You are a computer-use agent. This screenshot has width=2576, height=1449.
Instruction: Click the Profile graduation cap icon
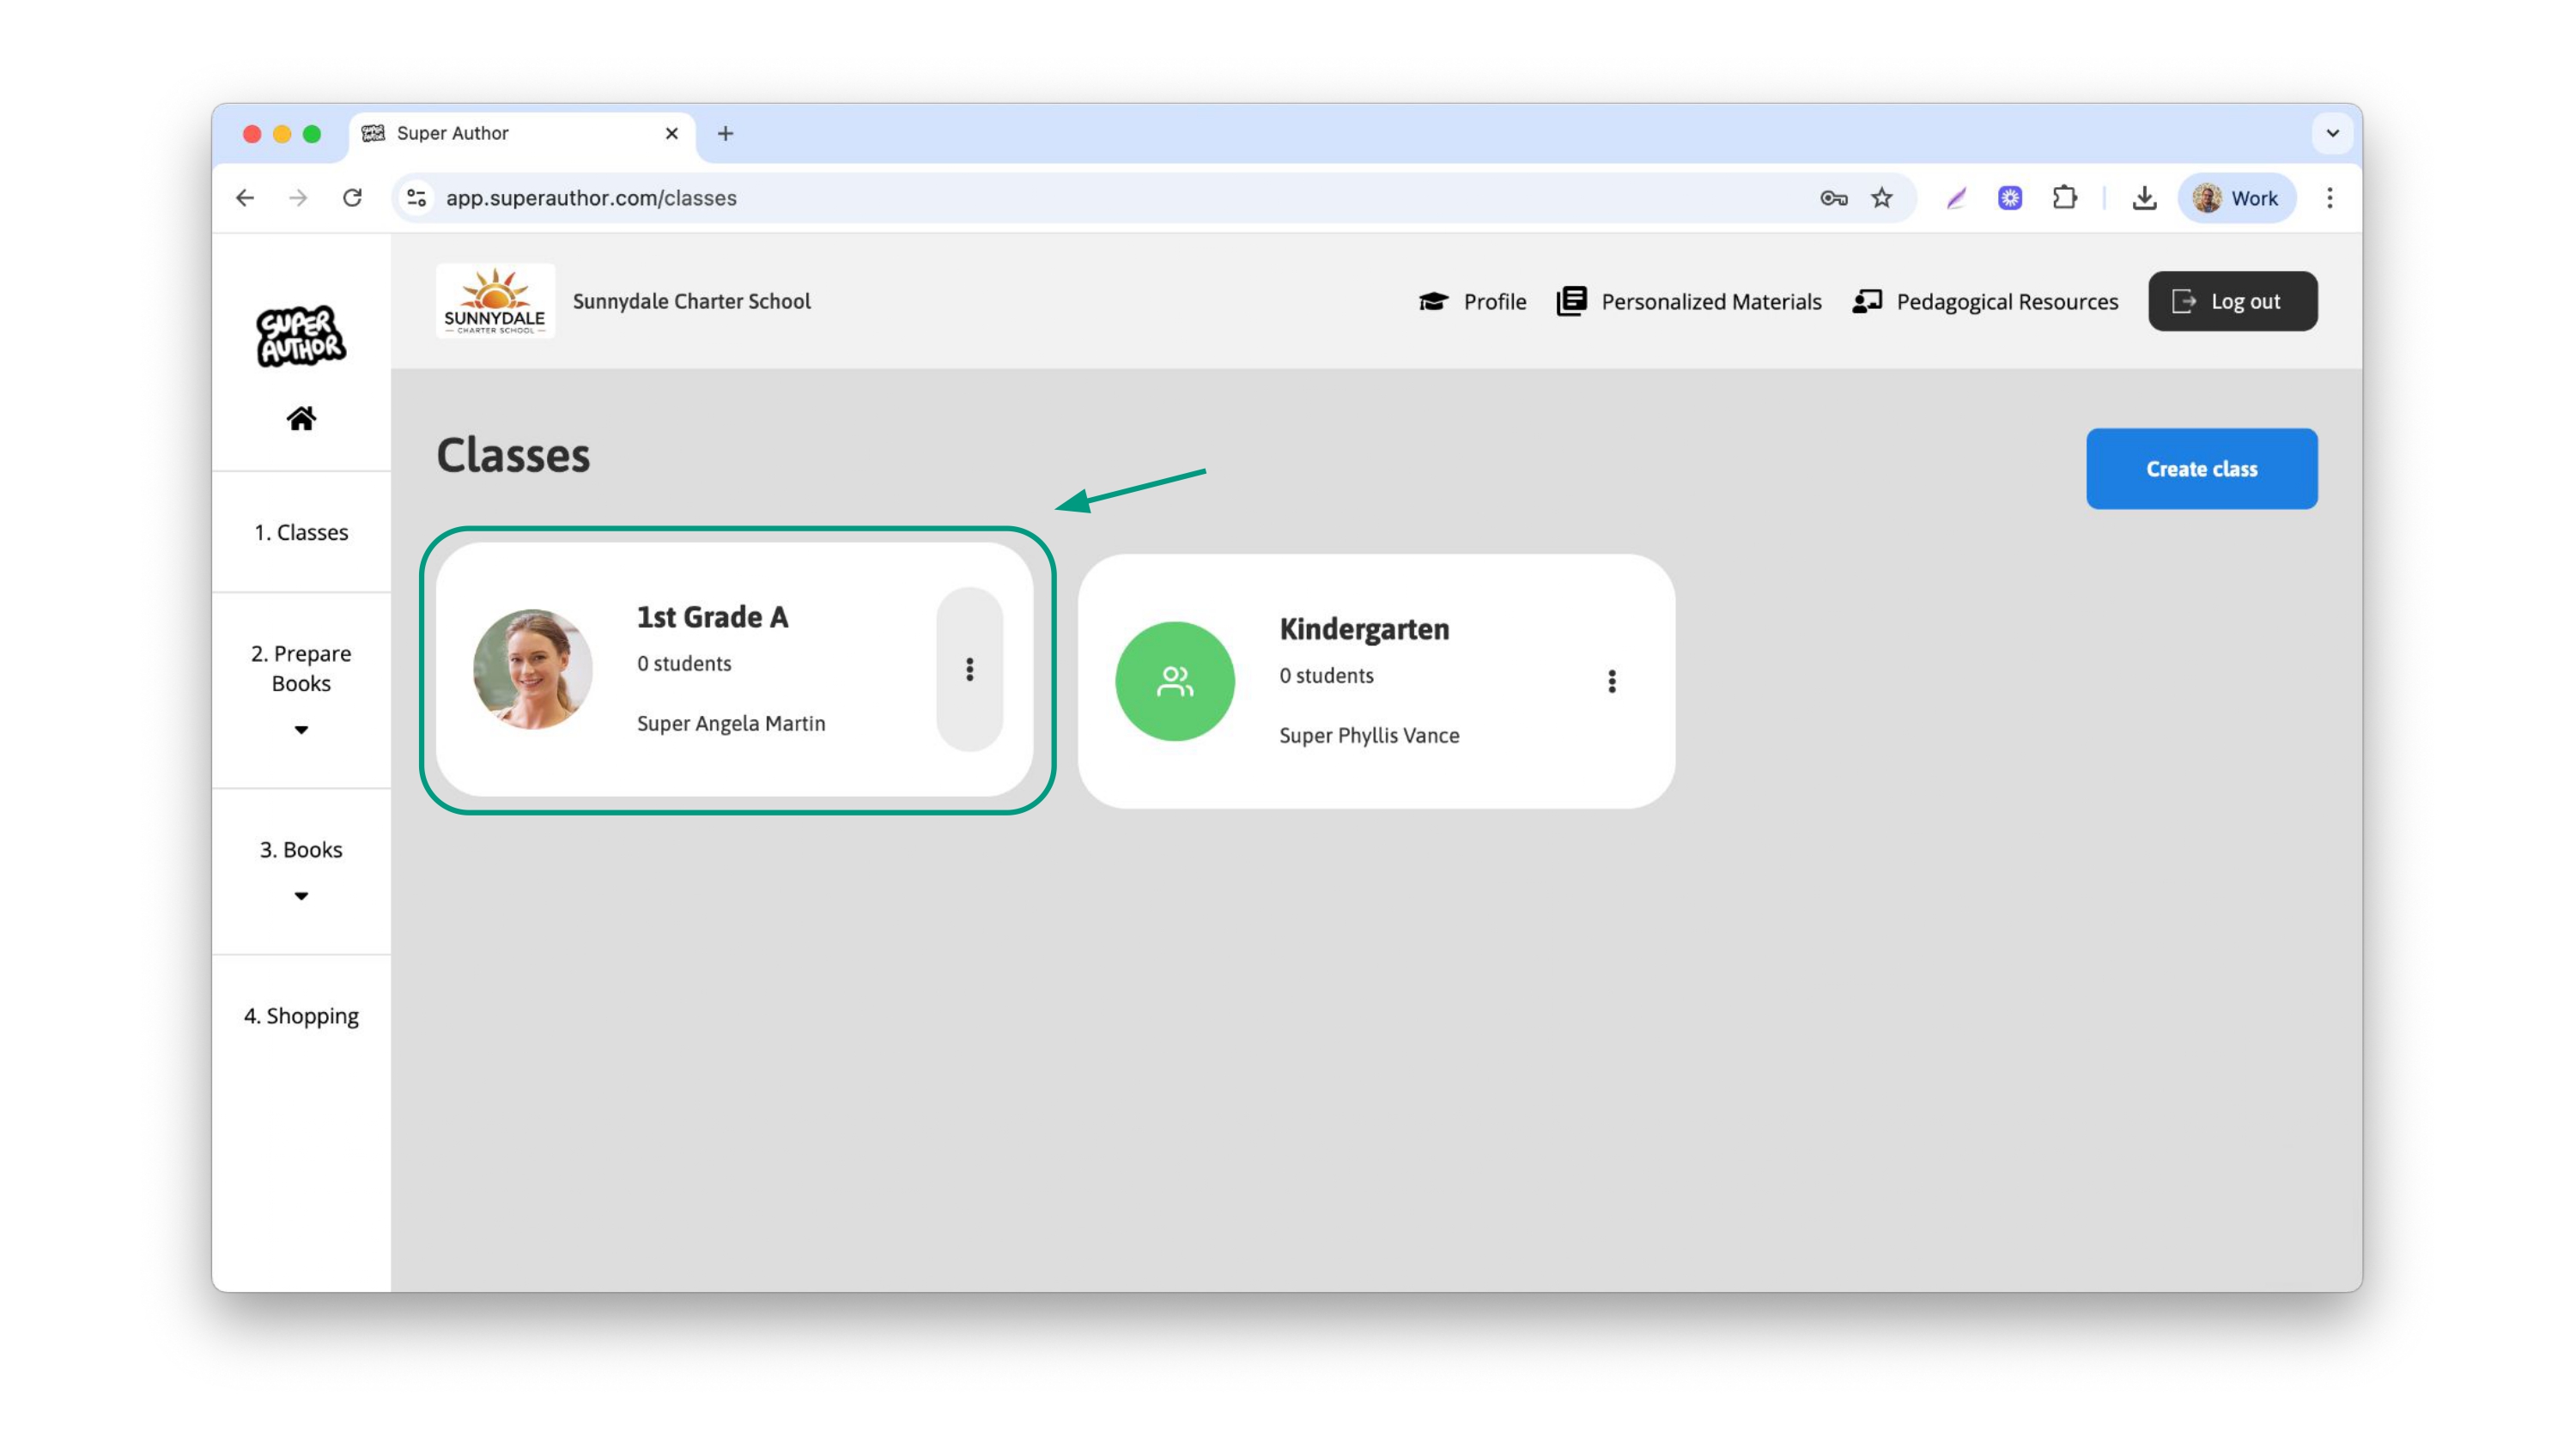pyautogui.click(x=1433, y=301)
